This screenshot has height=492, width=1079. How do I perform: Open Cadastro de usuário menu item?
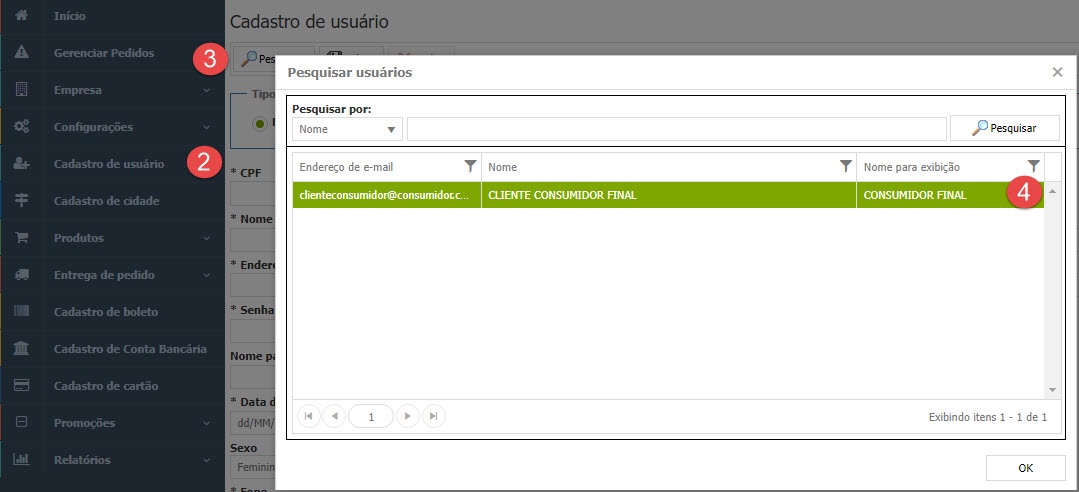coord(102,164)
